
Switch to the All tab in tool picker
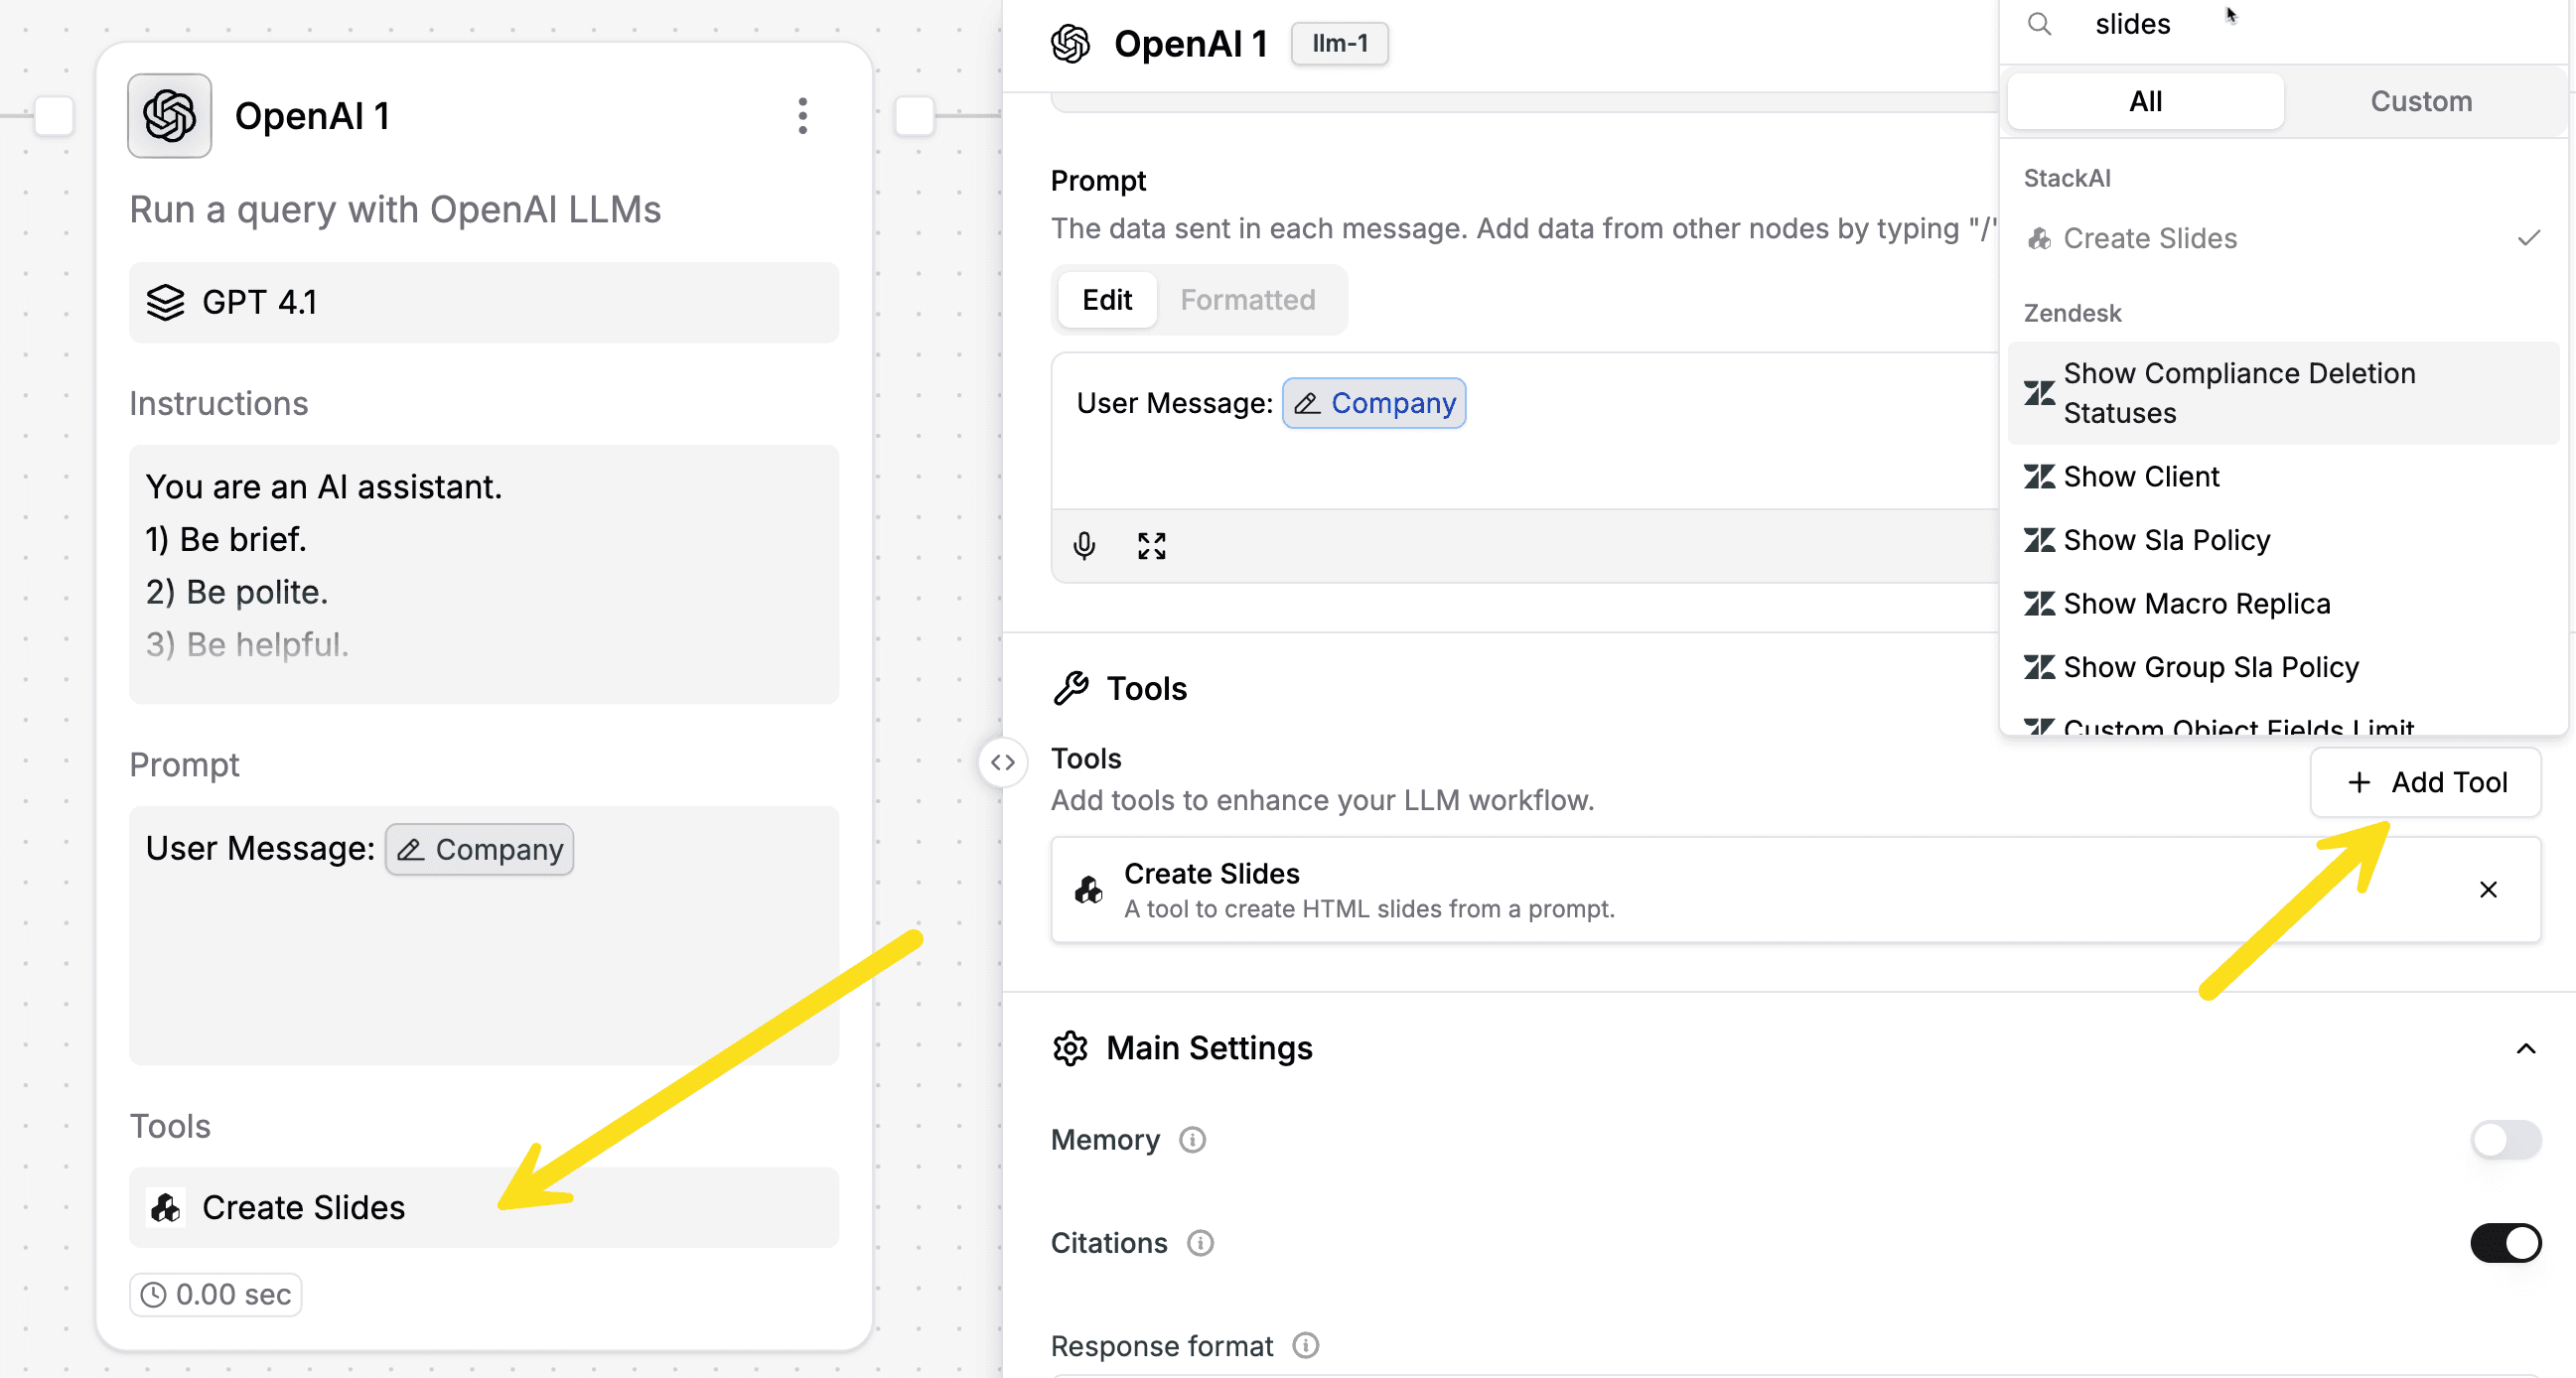click(x=2145, y=101)
